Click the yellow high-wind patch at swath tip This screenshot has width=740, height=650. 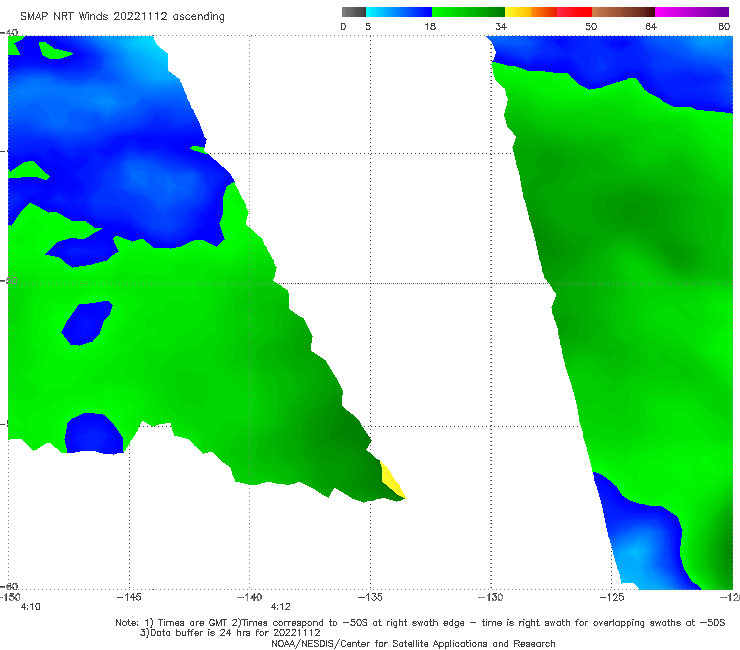point(392,481)
